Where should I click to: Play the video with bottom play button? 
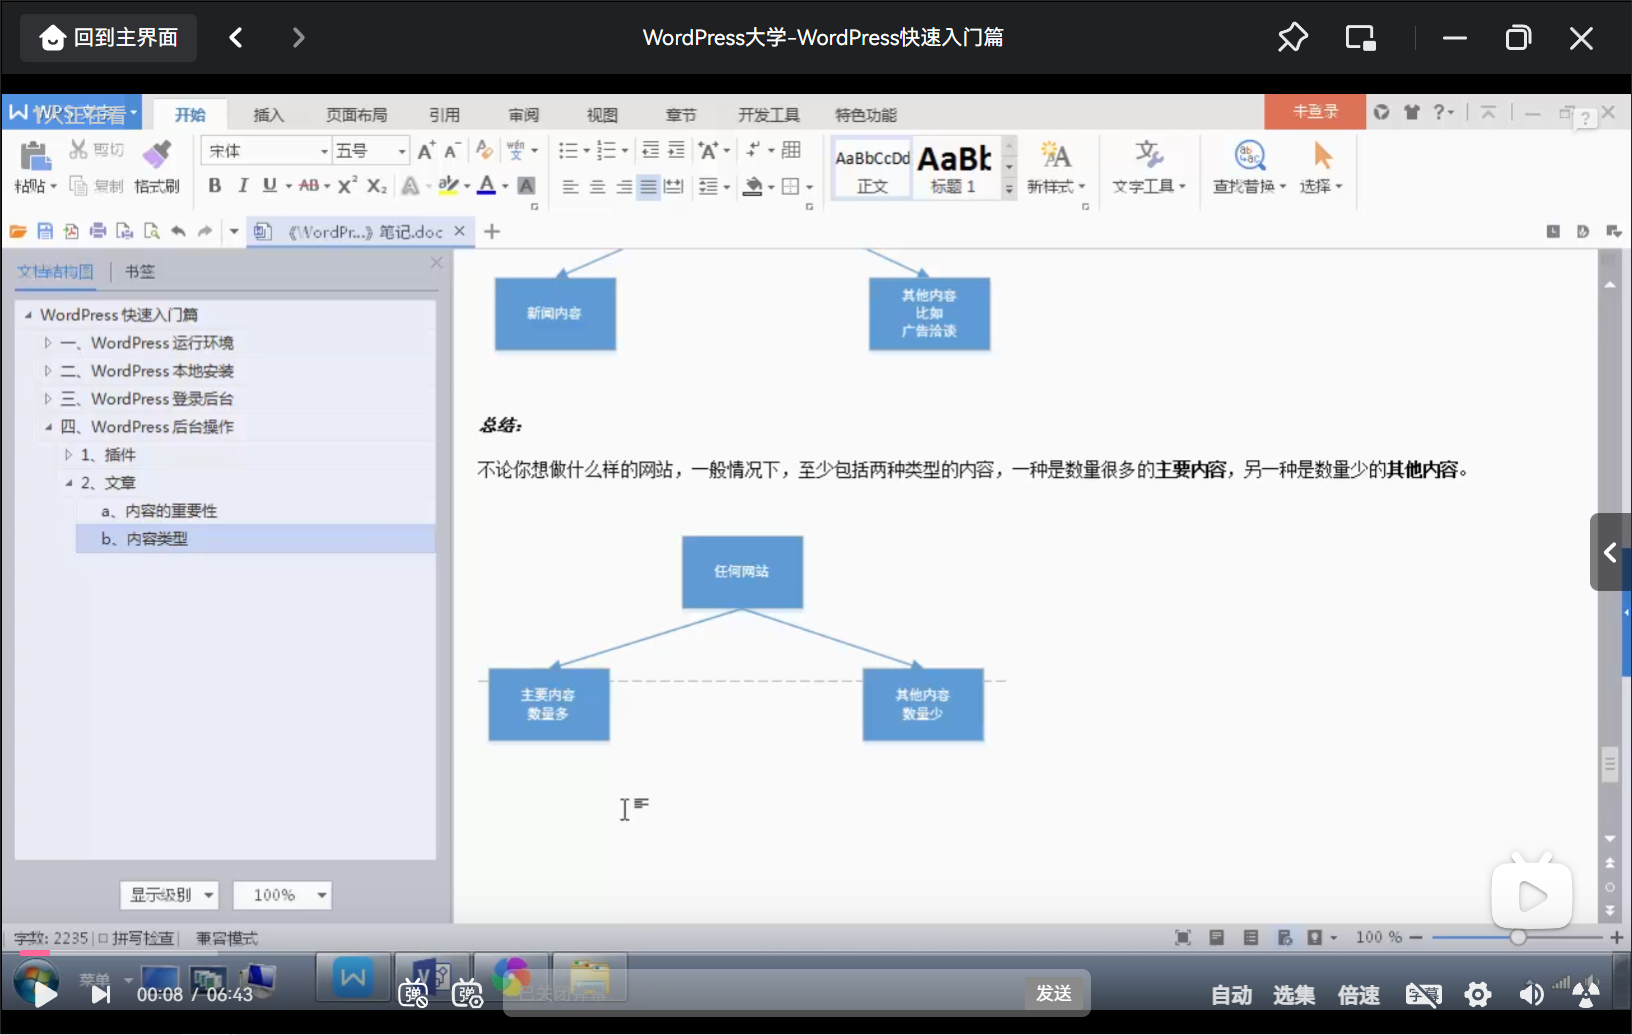pyautogui.click(x=44, y=994)
